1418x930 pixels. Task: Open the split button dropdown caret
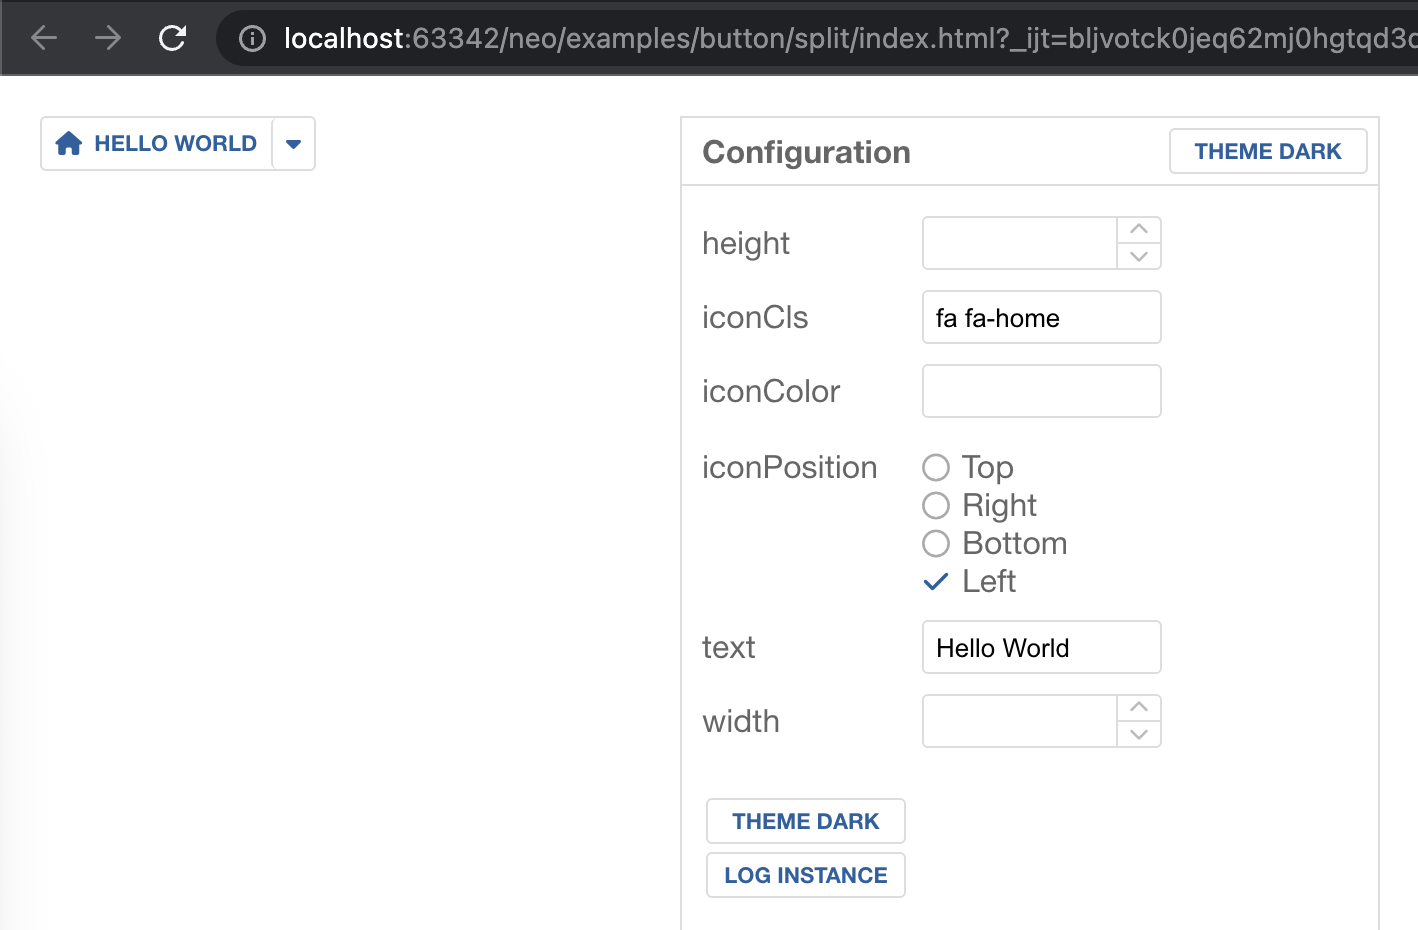tap(294, 144)
